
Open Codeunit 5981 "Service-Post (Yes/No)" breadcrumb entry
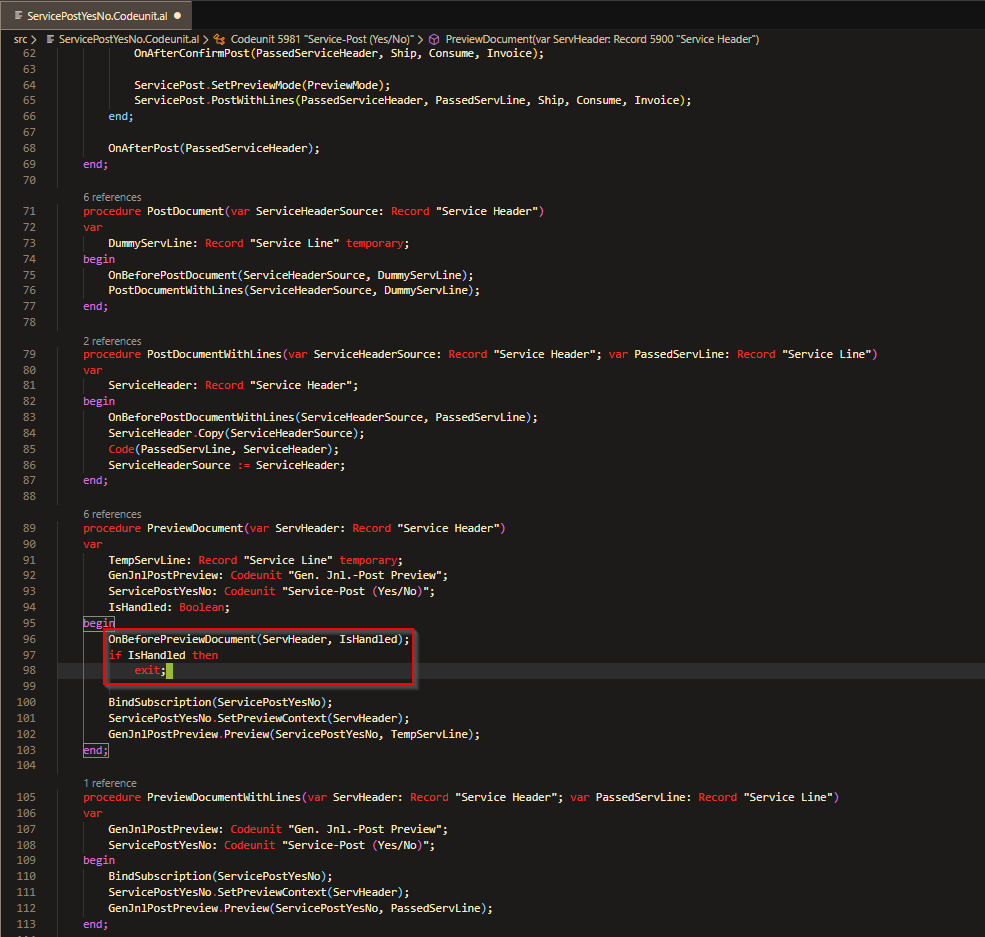pos(320,37)
